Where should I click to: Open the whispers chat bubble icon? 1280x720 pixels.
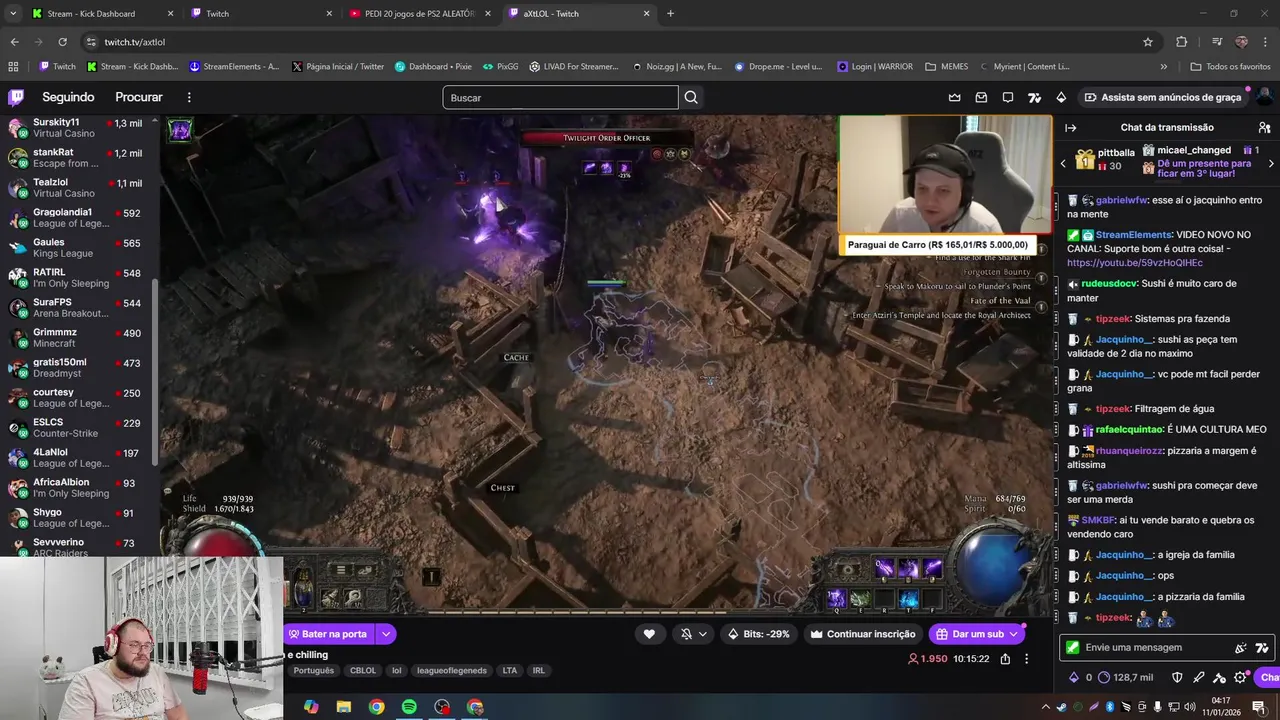tap(1008, 97)
